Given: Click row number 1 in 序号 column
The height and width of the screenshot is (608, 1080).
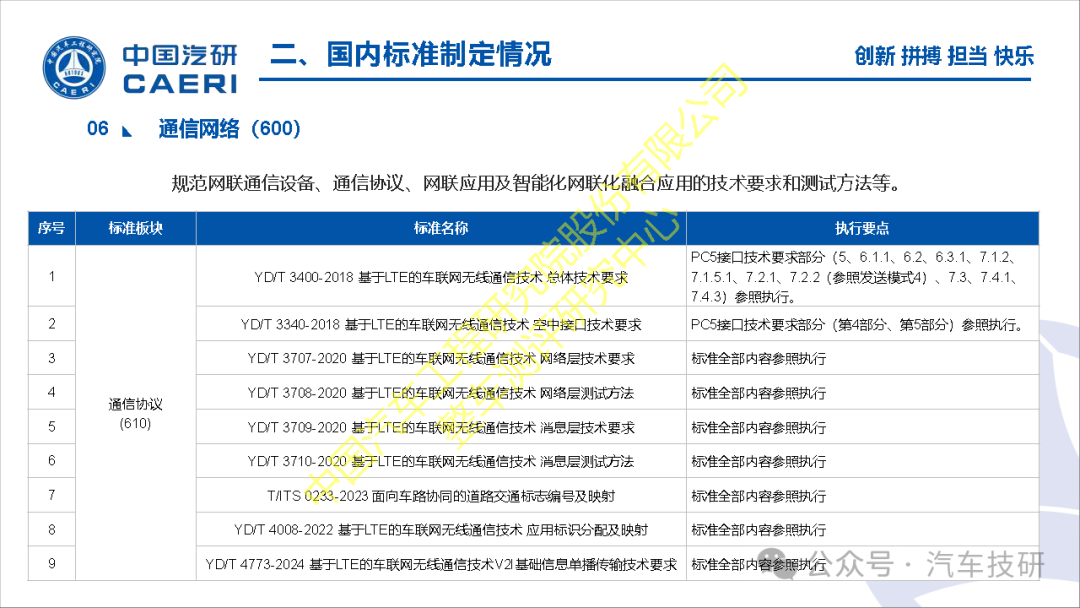Looking at the screenshot, I should [x=52, y=276].
